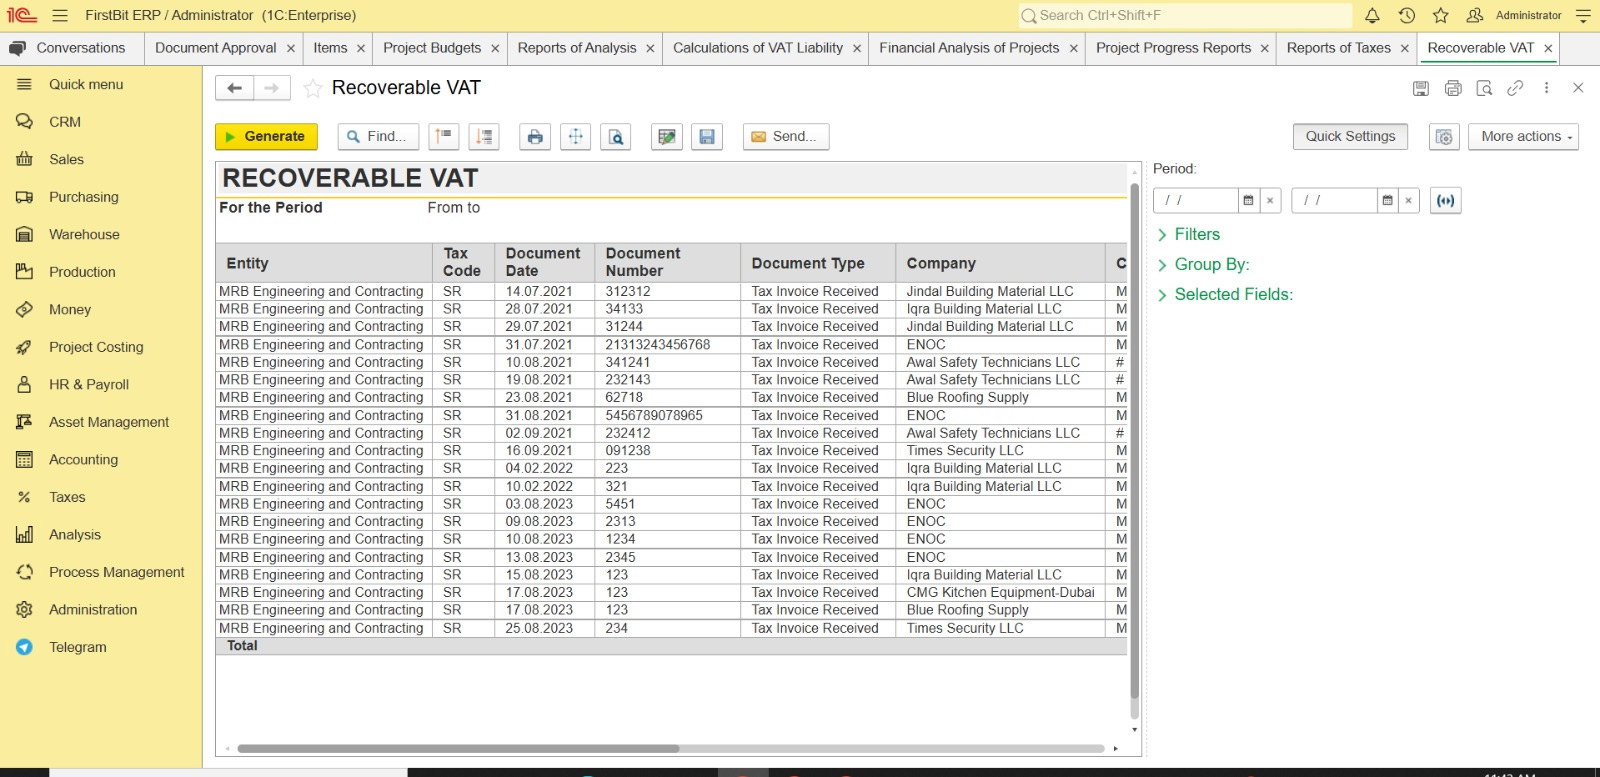Viewport: 1600px width, 777px height.
Task: Click the header preview icon
Action: [x=1484, y=88]
